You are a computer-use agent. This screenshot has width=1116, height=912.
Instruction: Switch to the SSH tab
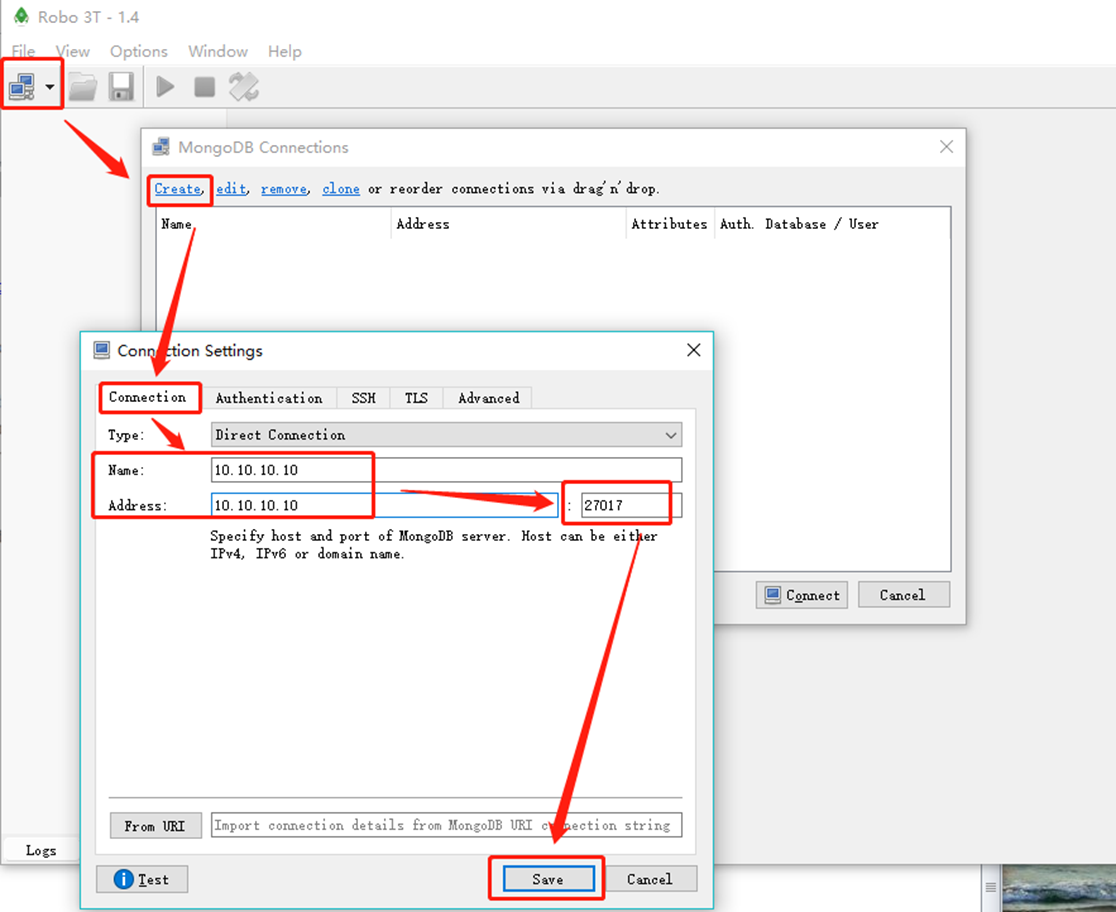[x=363, y=398]
